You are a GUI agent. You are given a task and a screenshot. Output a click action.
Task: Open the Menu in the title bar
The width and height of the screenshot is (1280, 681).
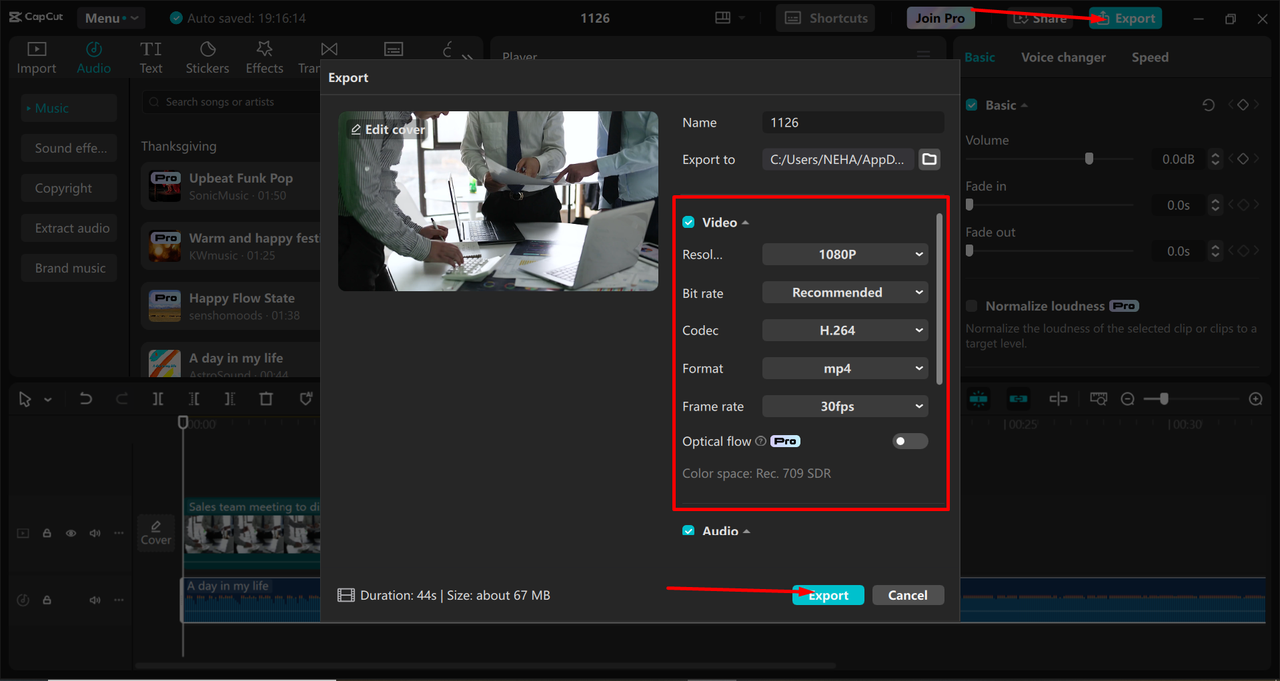pos(108,18)
